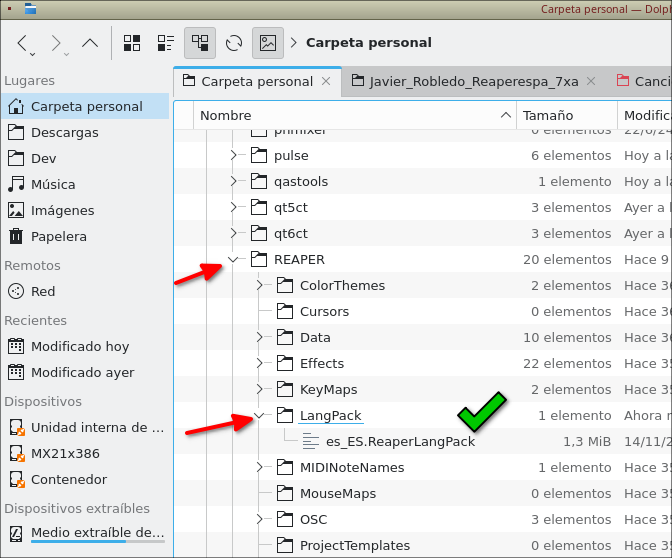Expand the KeyMaps folder
This screenshot has height=558, width=672.
coord(259,390)
